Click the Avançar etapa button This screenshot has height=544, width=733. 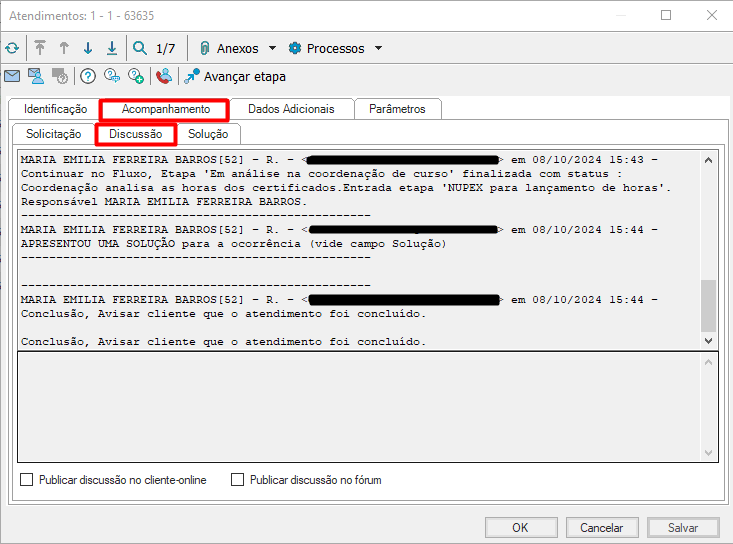coord(235,76)
